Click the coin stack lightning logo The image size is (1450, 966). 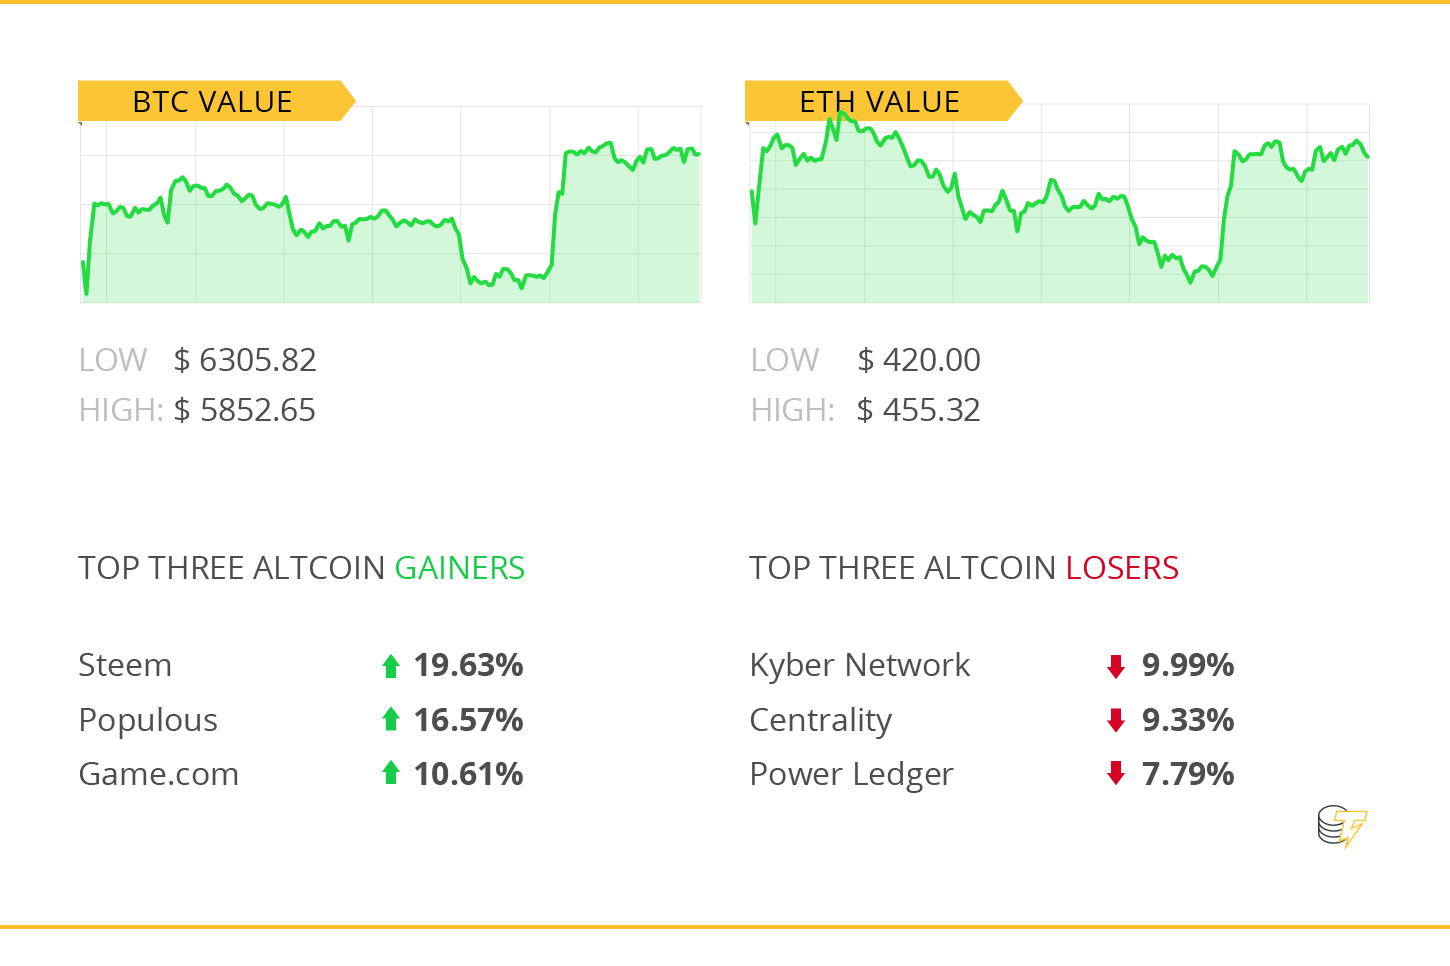pos(1341,827)
